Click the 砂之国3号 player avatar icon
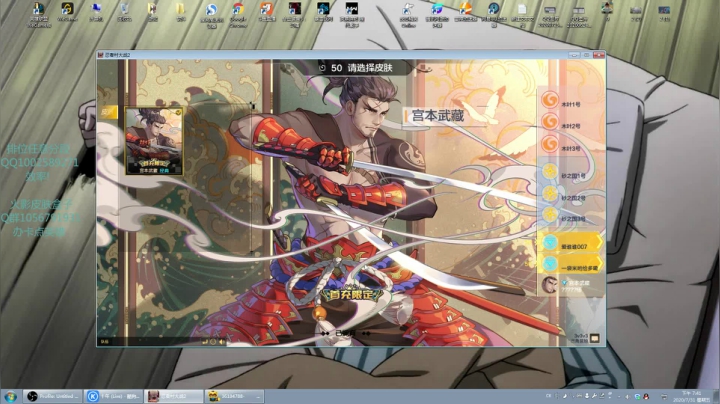Image resolution: width=720 pixels, height=404 pixels. (x=549, y=214)
